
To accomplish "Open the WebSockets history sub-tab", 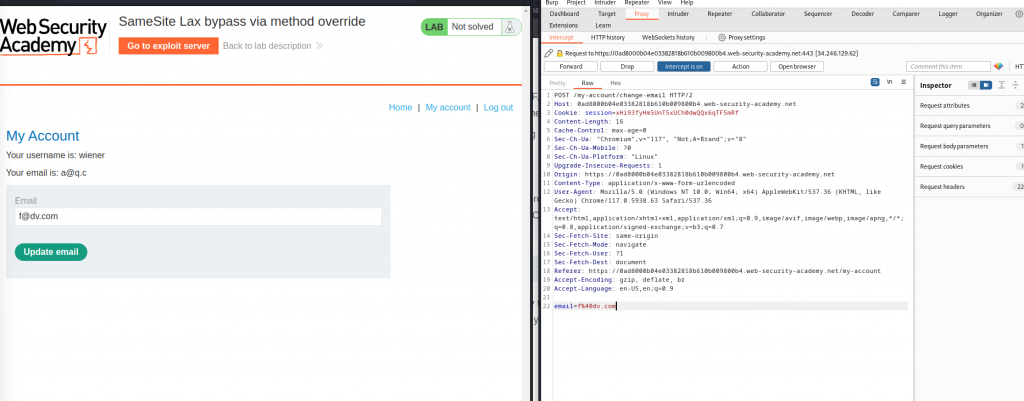I will [668, 38].
